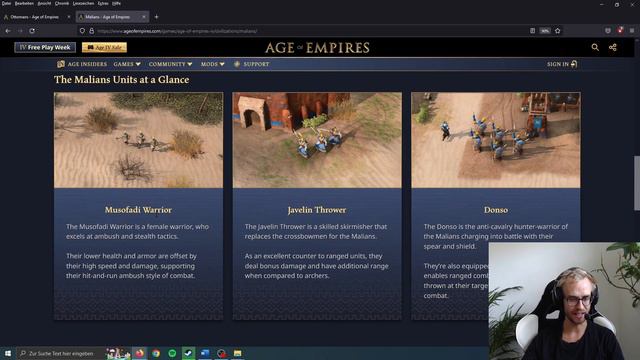Bookmark this page with the star icon
This screenshot has height=360, width=640.
coord(558,31)
